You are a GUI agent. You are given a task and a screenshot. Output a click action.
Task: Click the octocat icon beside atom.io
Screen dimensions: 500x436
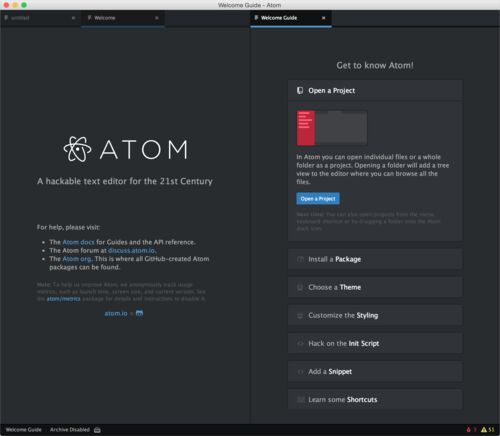point(139,313)
